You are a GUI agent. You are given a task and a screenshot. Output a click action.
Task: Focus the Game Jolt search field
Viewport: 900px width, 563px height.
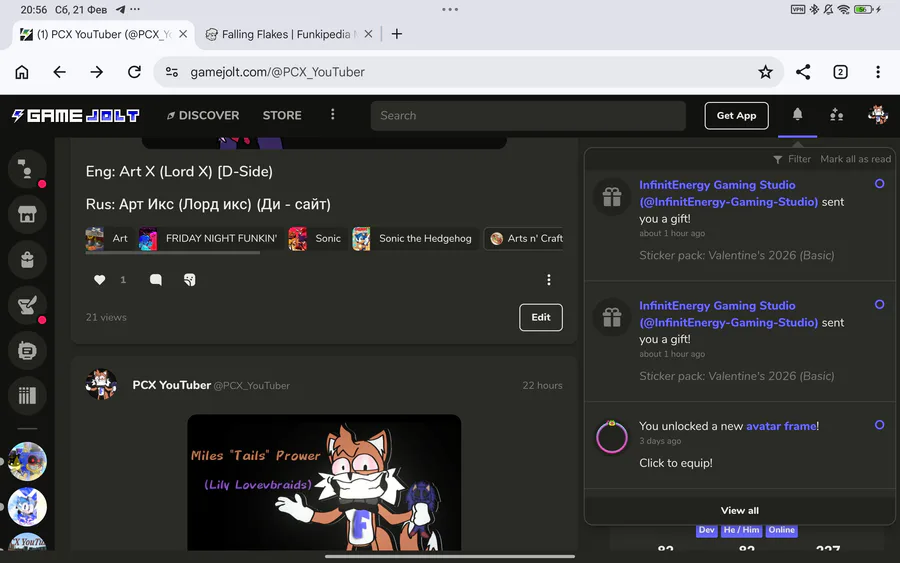(528, 115)
